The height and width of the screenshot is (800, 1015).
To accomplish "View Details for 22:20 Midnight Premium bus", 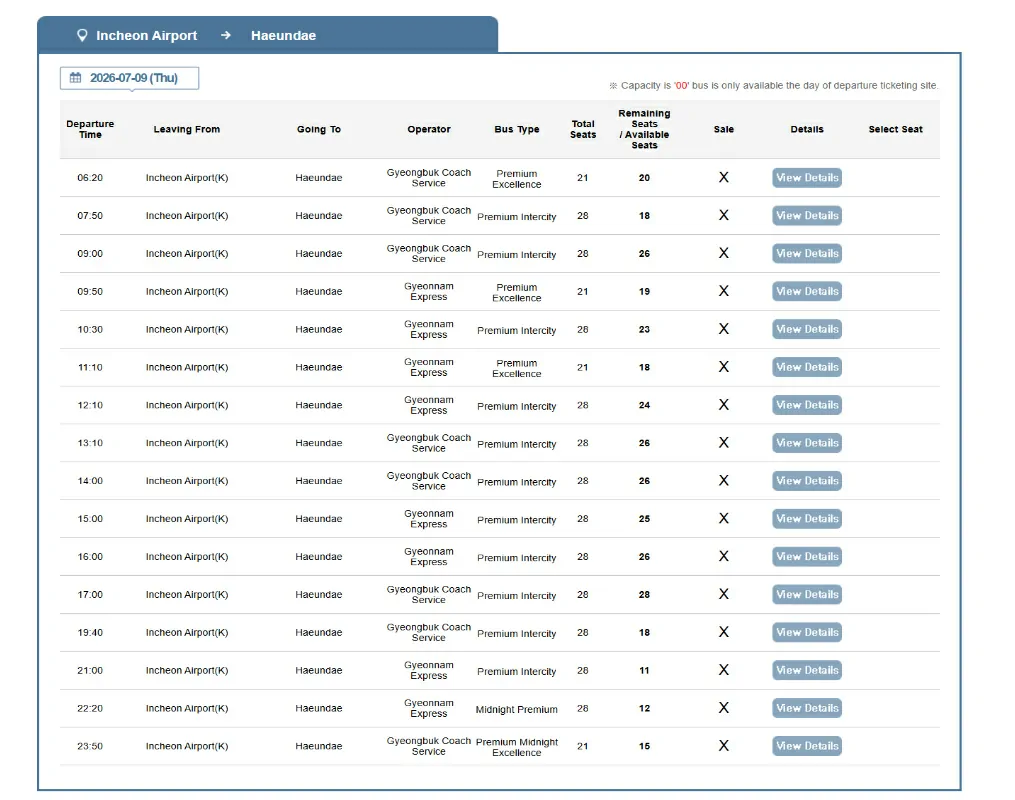I will [807, 708].
